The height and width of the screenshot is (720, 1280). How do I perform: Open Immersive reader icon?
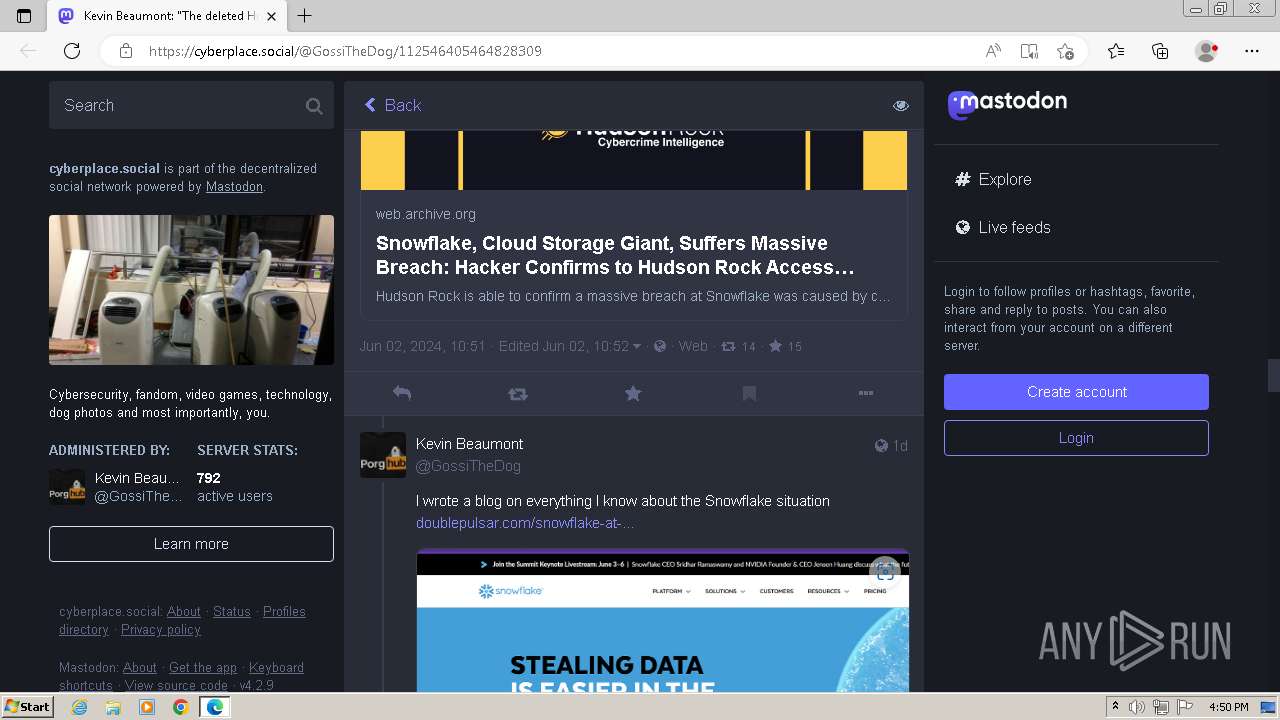click(1029, 51)
